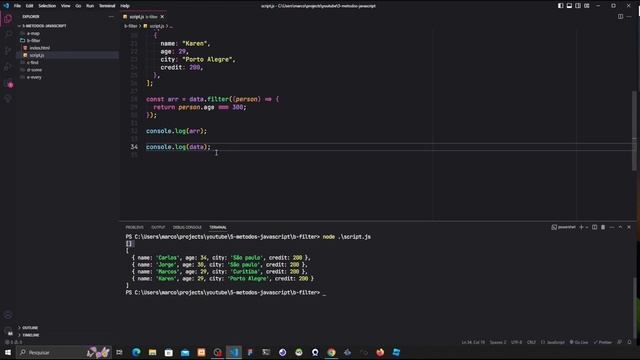Change CRLF end-of-line sequence
This screenshot has width=640, height=360.
coord(531,342)
